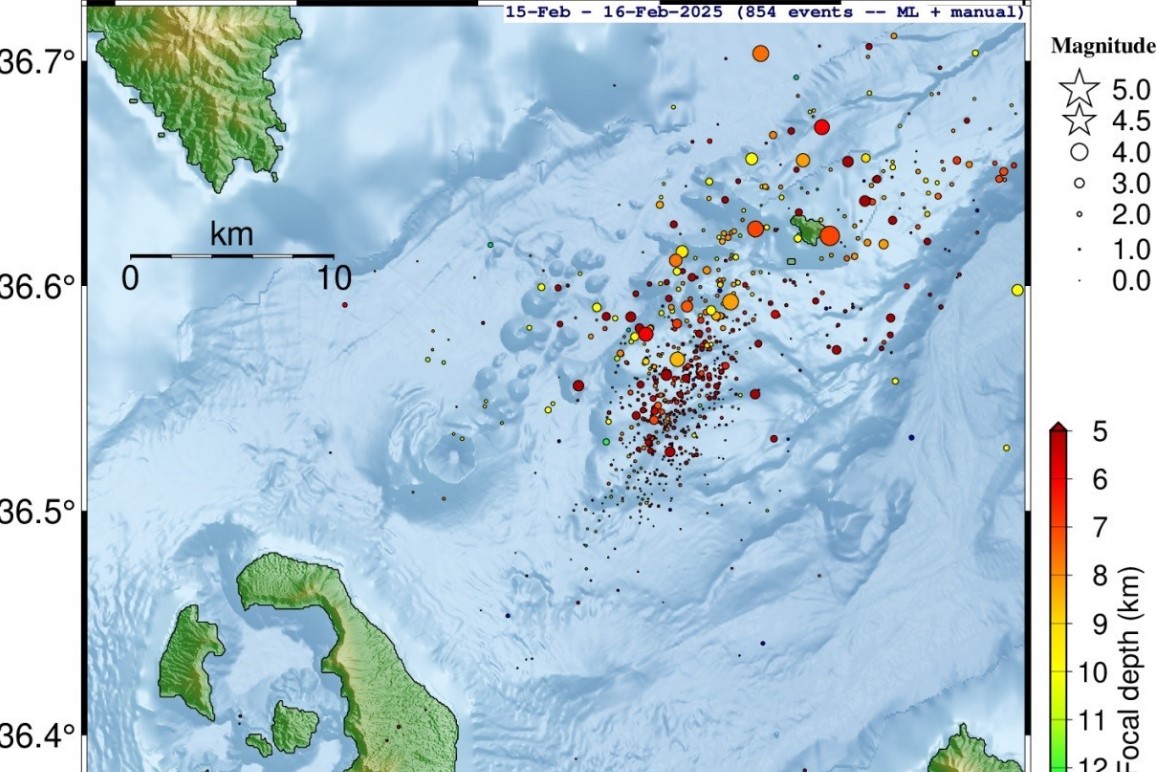Click the 5.0 magnitude star symbol
The image size is (1156, 772).
click(x=1080, y=90)
